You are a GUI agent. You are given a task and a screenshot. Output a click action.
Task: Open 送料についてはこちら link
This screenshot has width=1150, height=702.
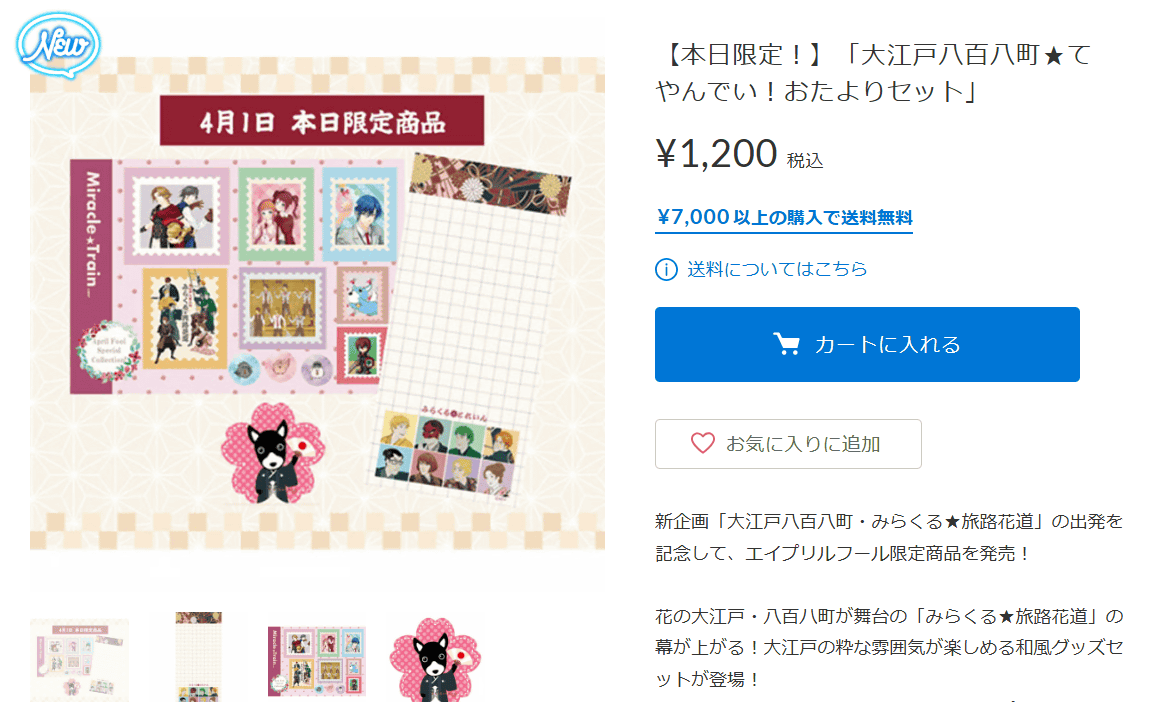tap(777, 269)
